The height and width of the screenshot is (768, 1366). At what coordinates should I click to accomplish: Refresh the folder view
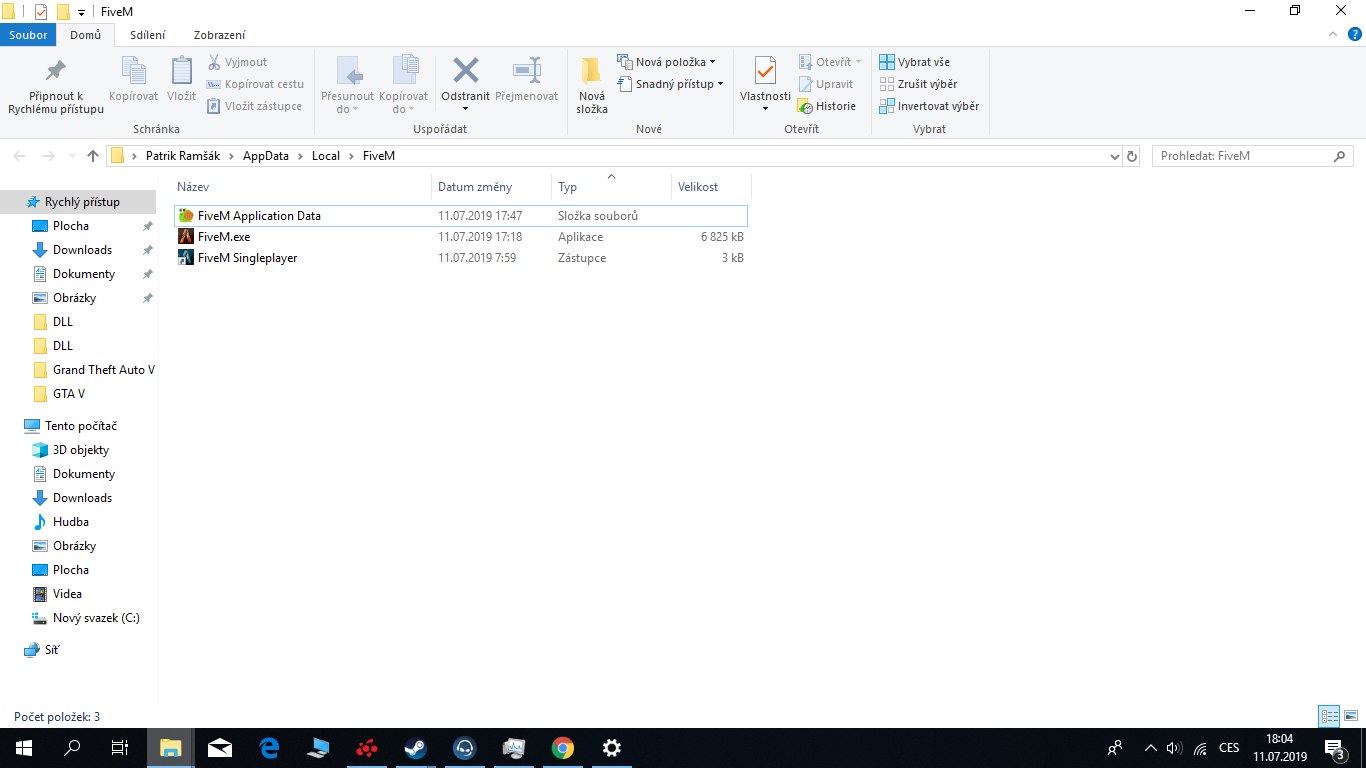click(1132, 157)
